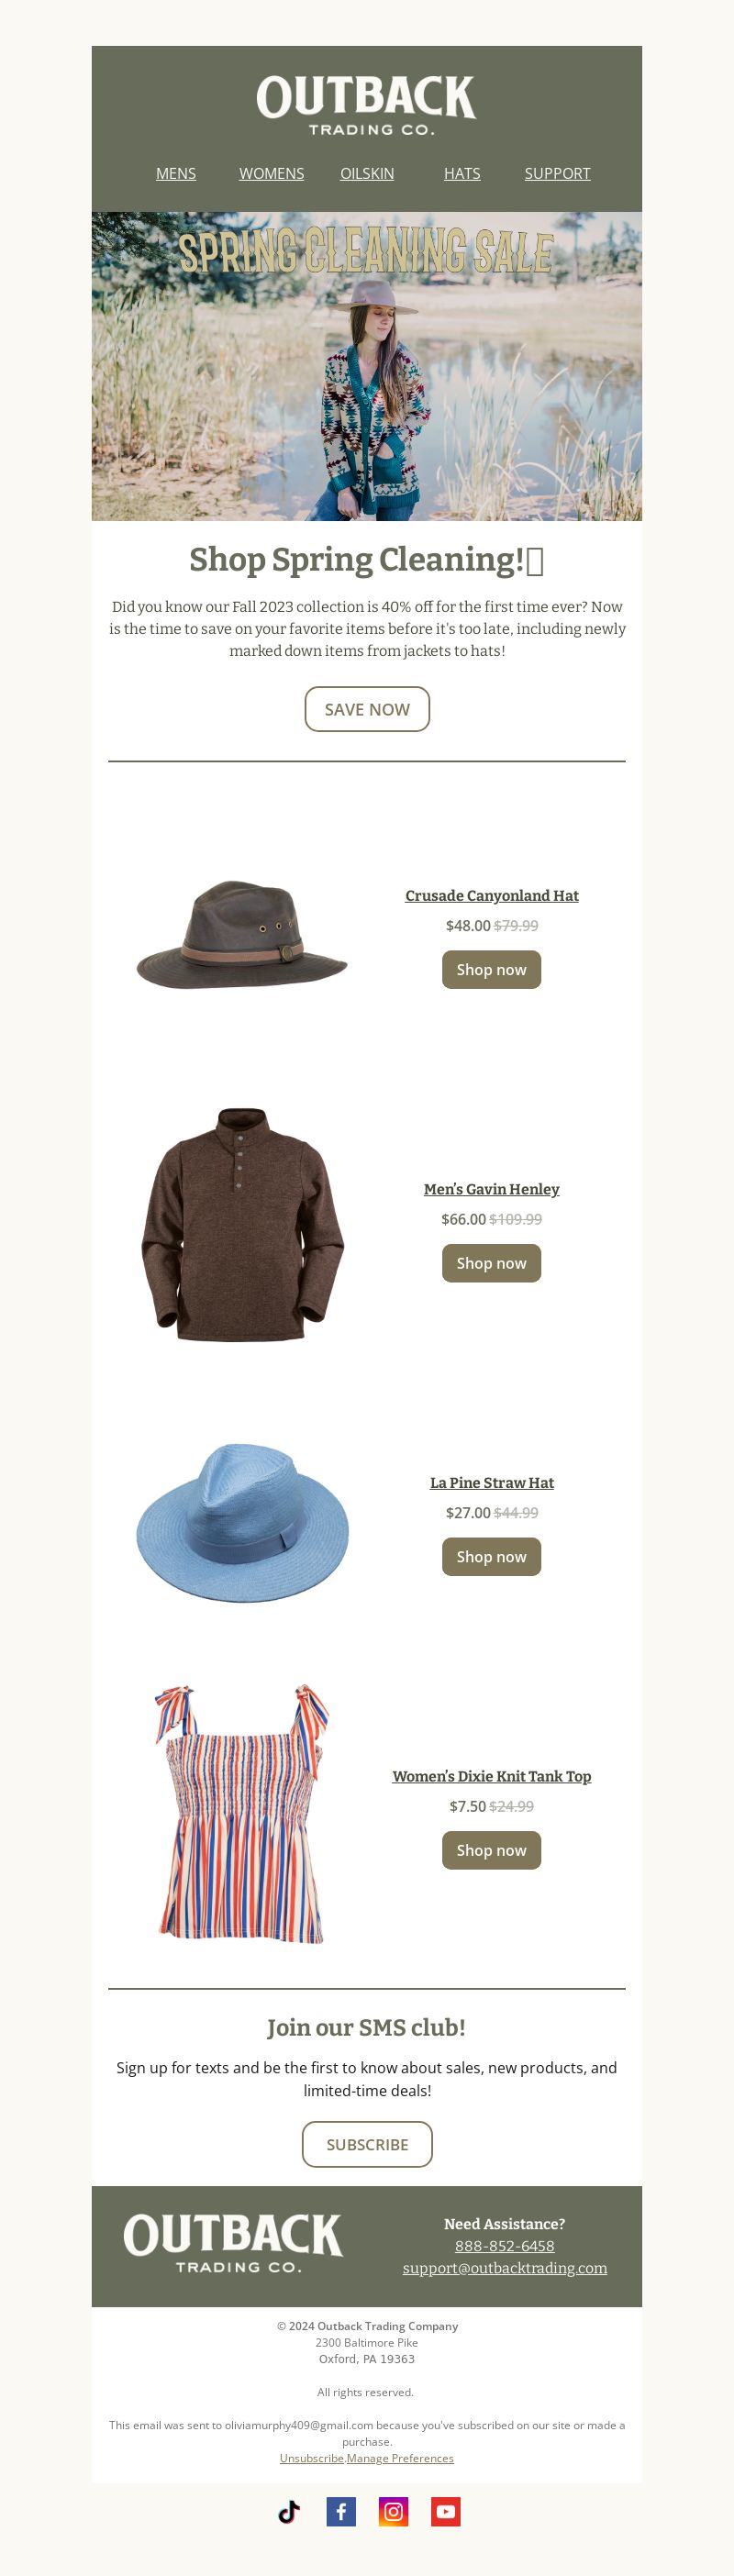This screenshot has height=2576, width=734.
Task: Open the YouTube social icon
Action: [446, 2511]
